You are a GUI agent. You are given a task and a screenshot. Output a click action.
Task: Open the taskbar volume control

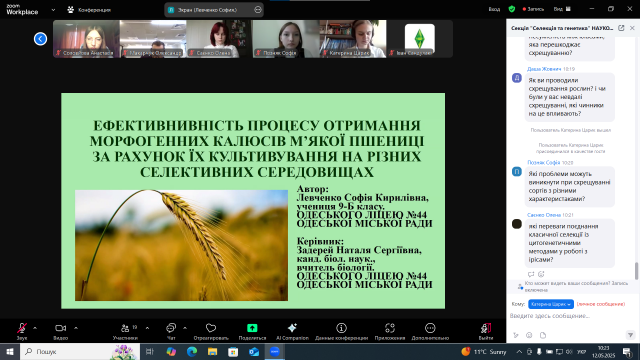569,351
